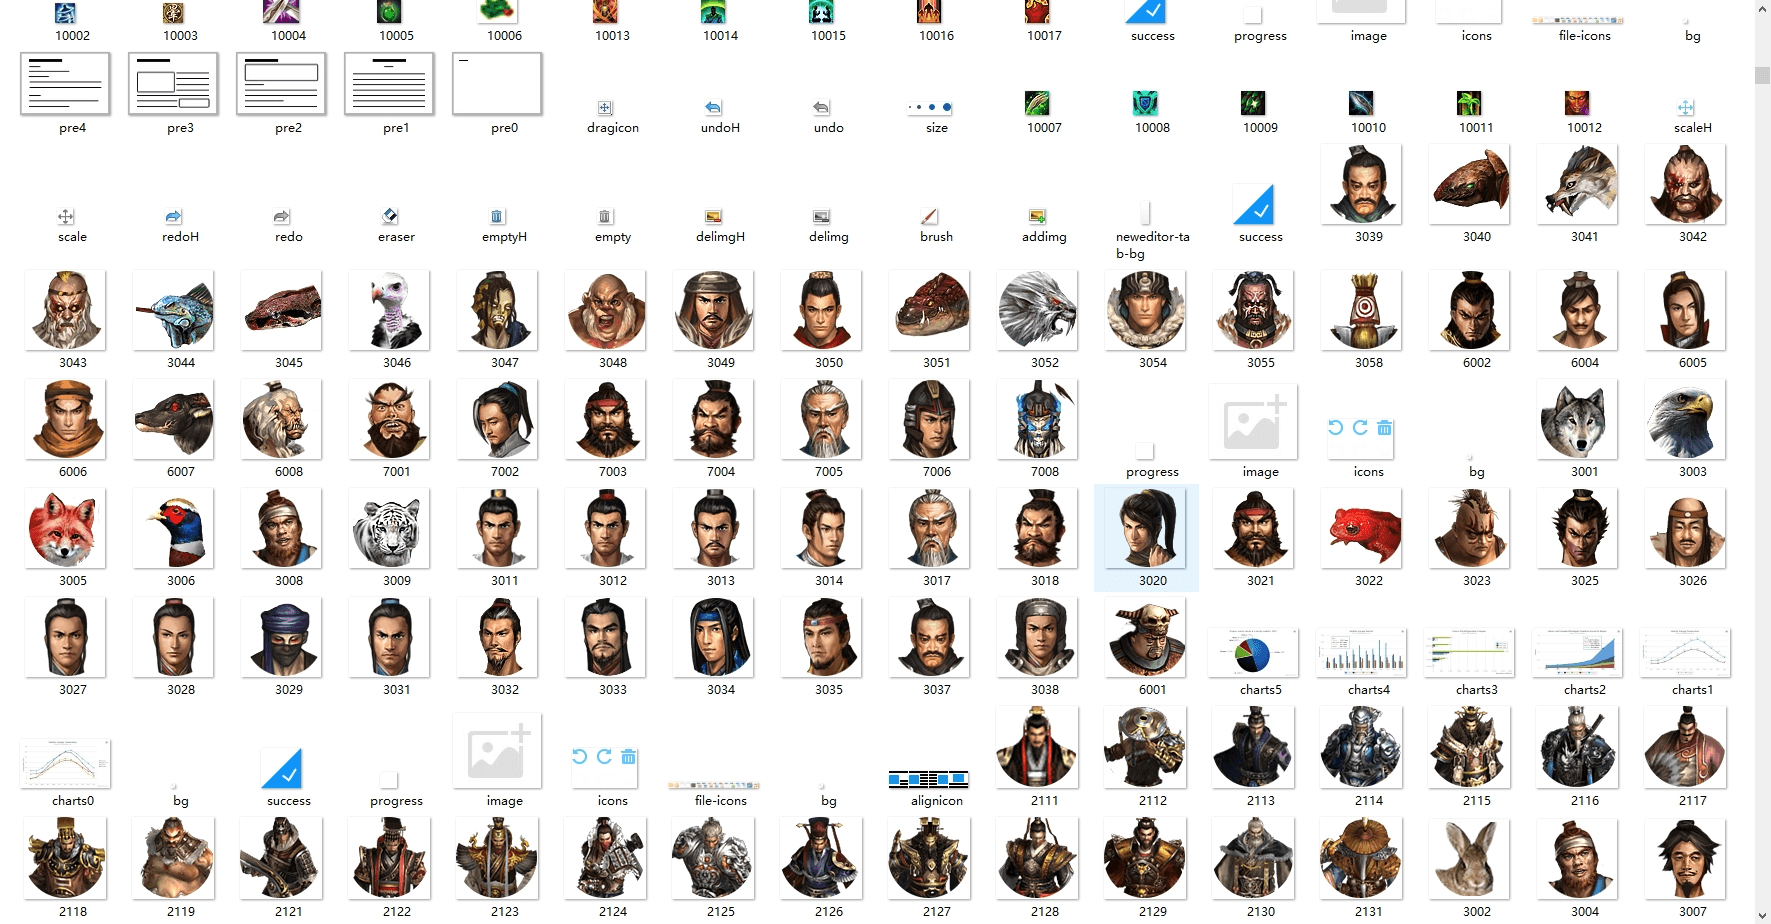Select the charts2 area chart thumbnail

tap(1577, 653)
